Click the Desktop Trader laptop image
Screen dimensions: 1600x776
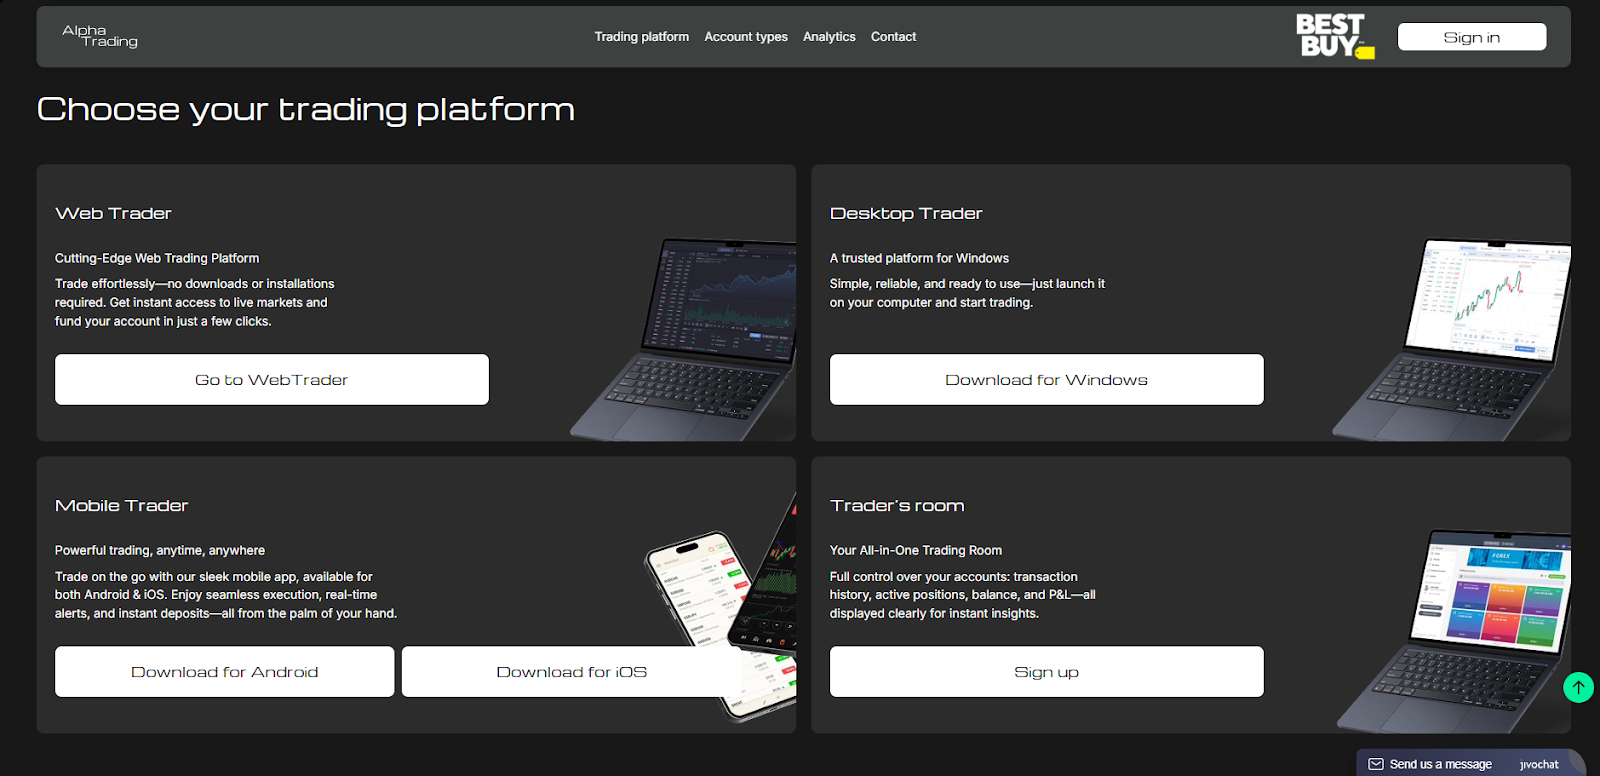pyautogui.click(x=1460, y=340)
